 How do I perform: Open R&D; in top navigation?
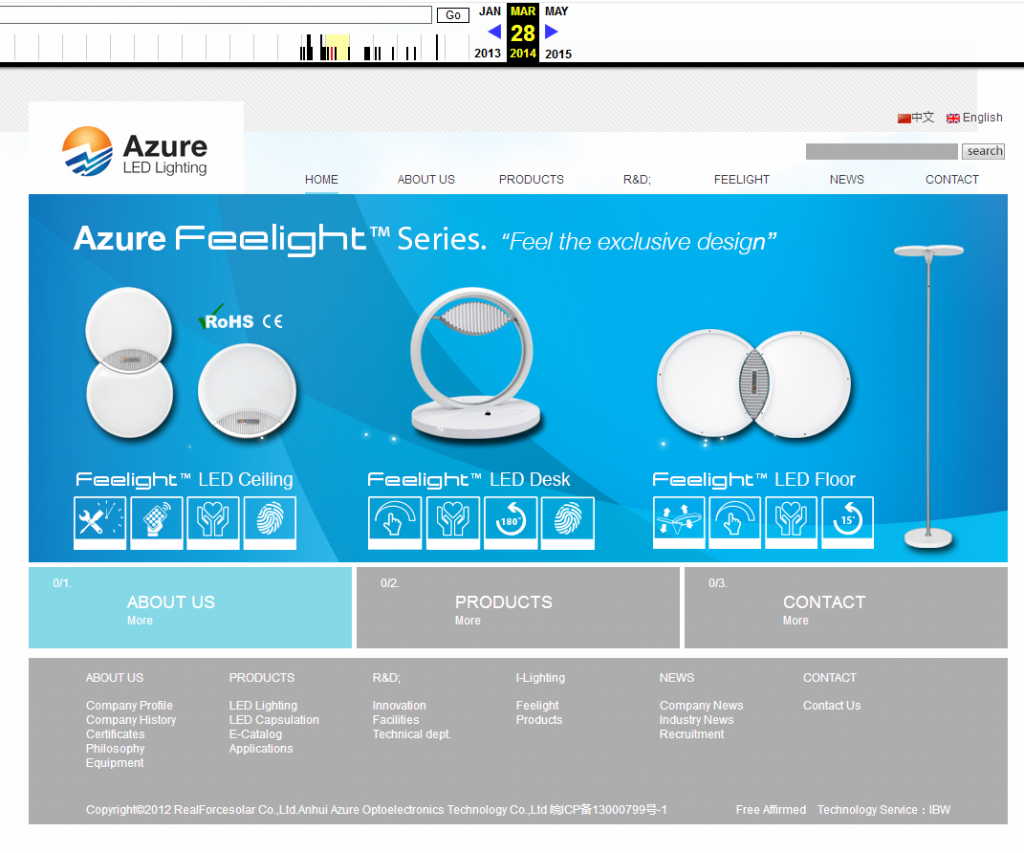point(637,180)
